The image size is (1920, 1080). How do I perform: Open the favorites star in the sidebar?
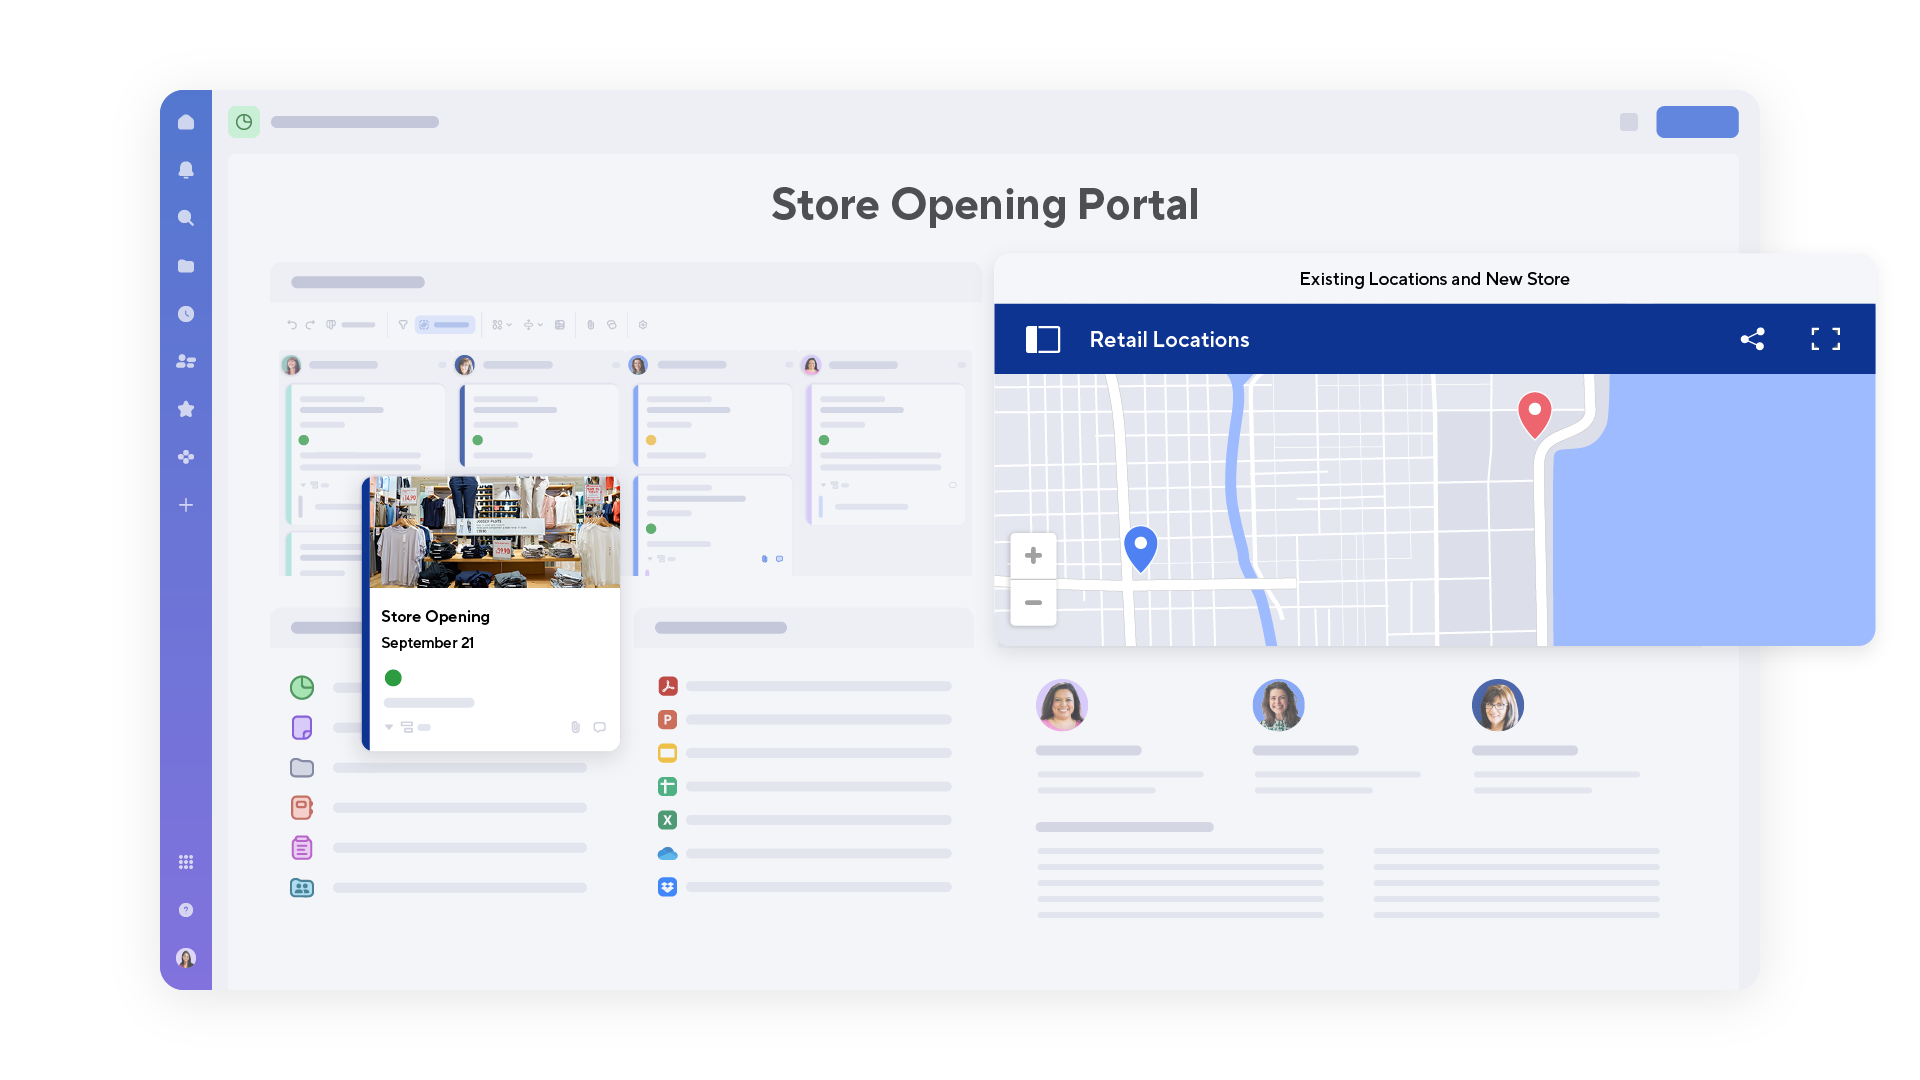coord(186,408)
